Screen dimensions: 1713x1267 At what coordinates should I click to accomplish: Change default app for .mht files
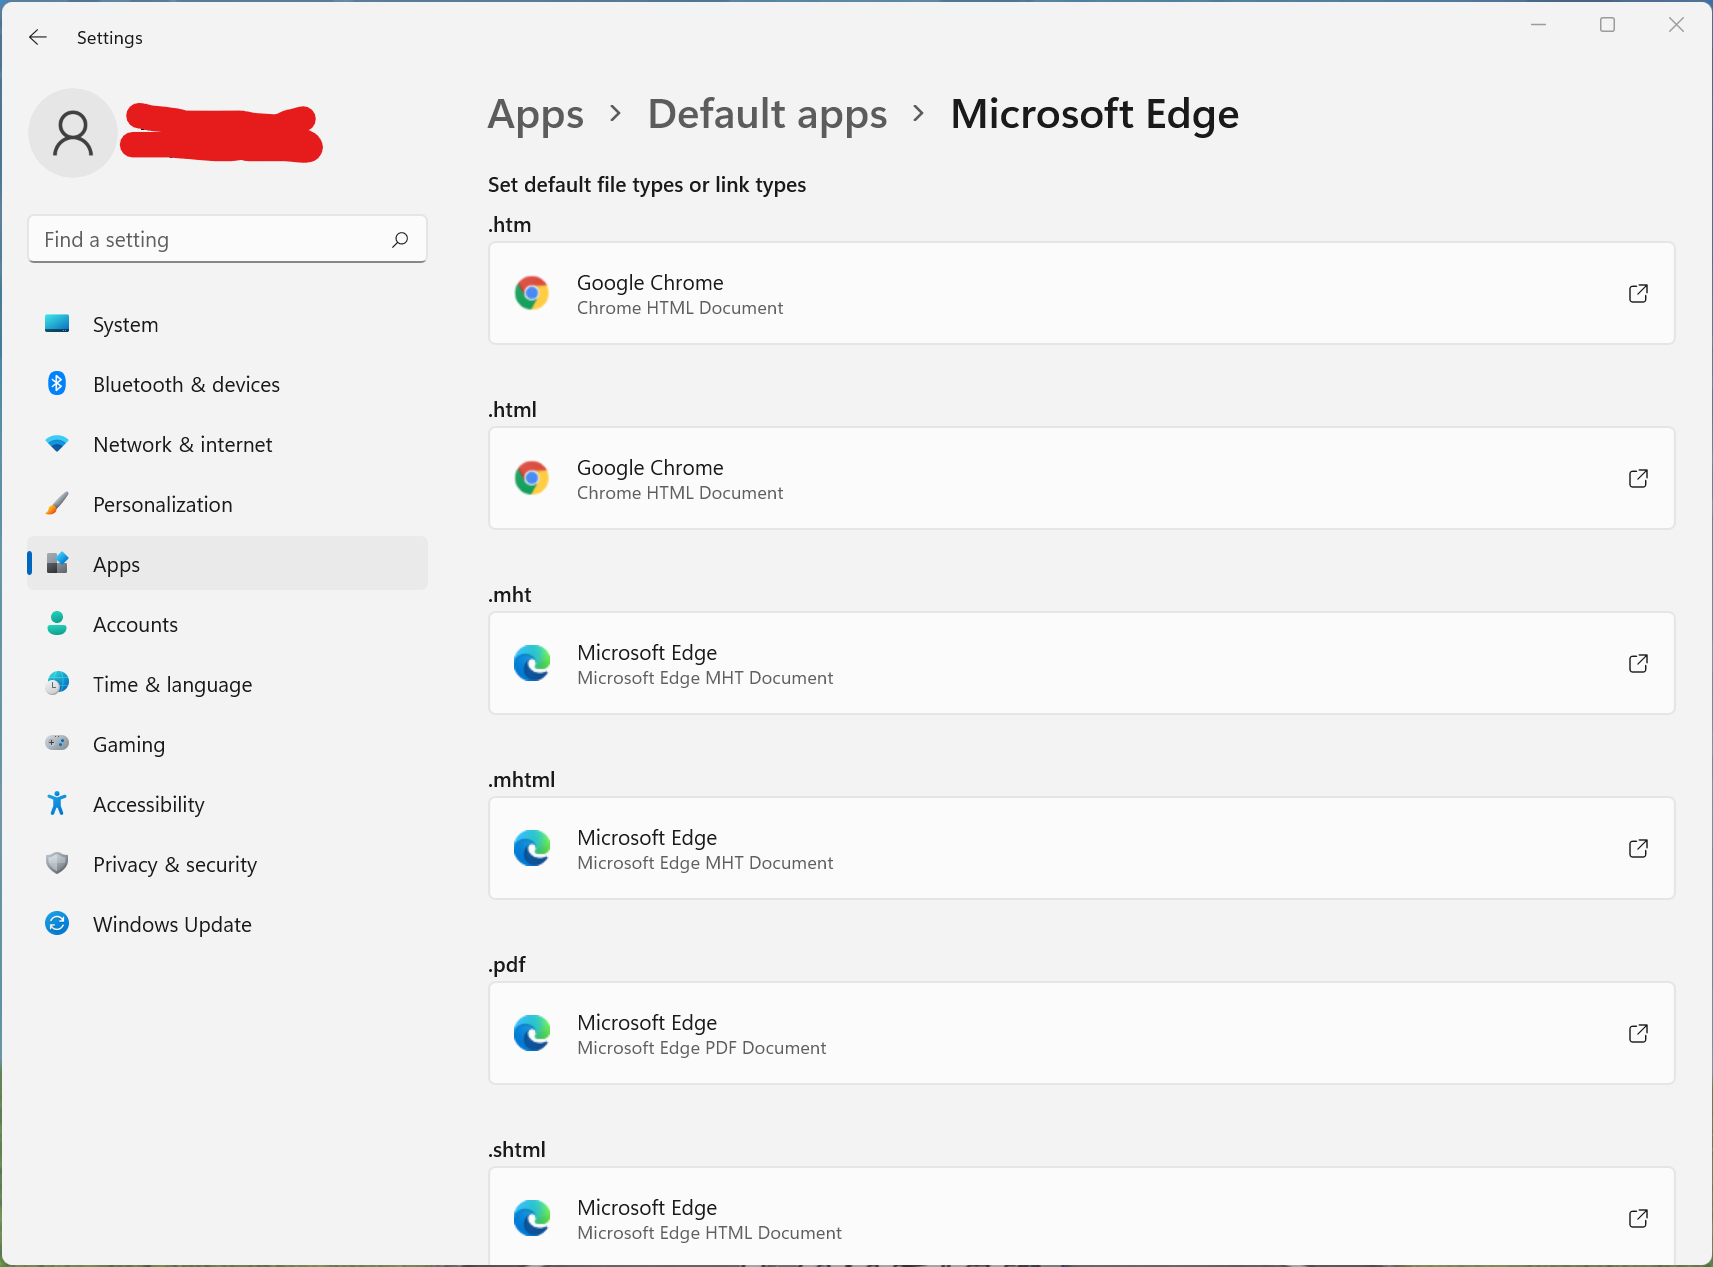point(1081,663)
